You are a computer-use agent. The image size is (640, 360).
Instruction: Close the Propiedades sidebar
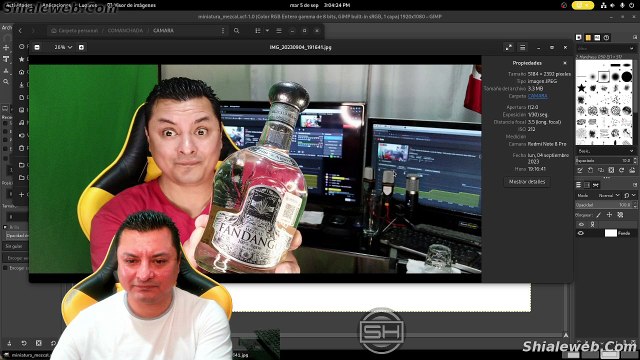coord(565,63)
